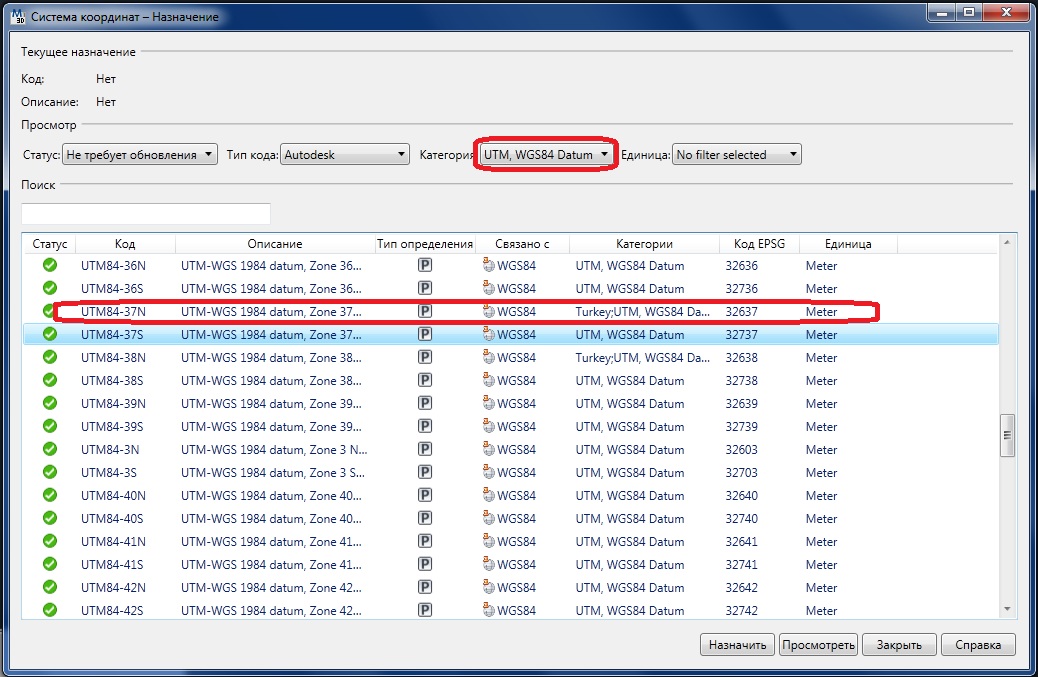
Task: Open the Статус filter dropdown
Action: click(139, 155)
